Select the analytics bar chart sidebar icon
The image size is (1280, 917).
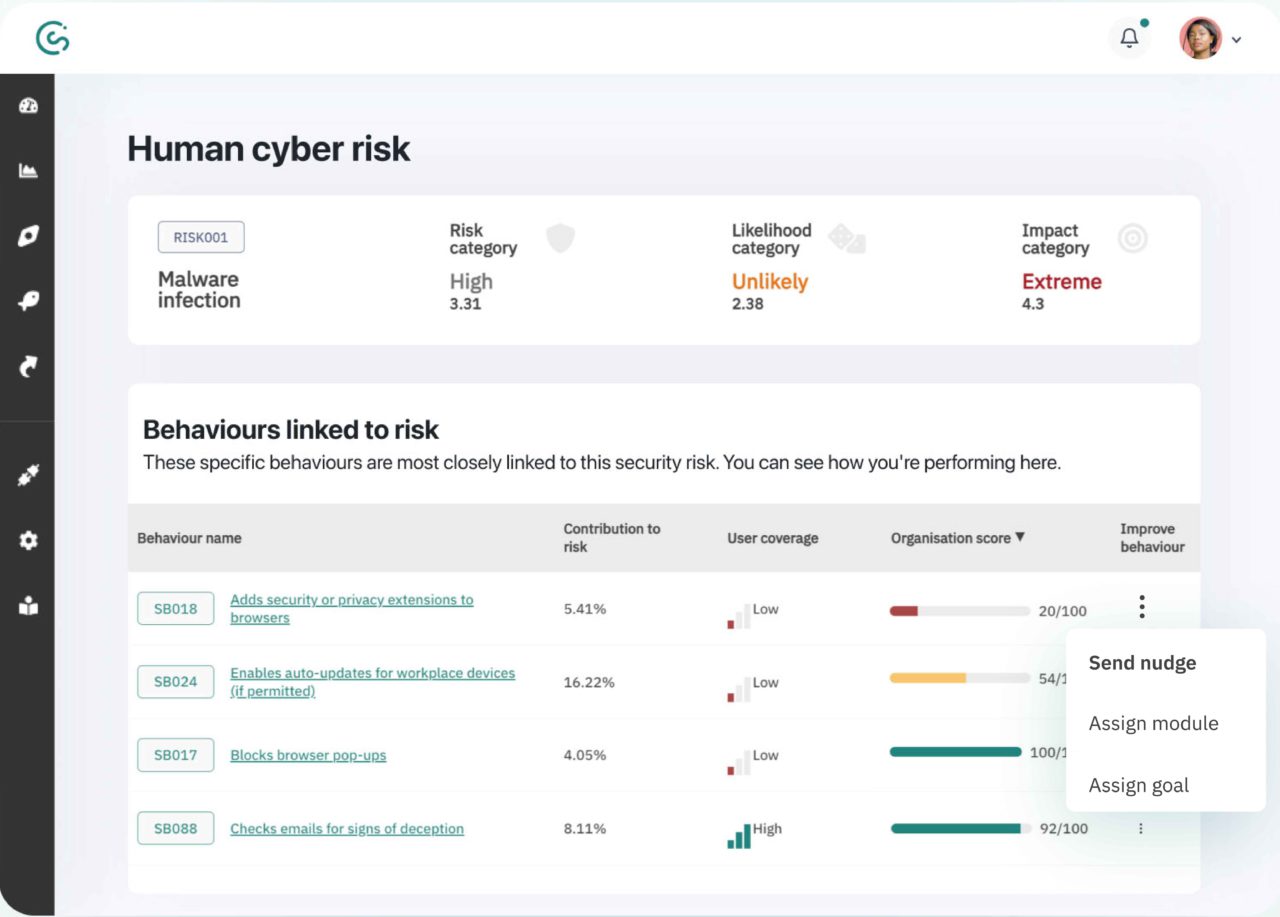click(x=27, y=170)
